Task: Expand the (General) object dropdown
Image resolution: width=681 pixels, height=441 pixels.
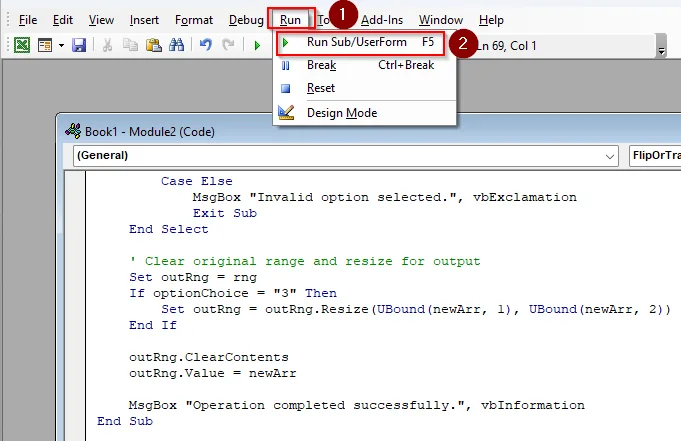Action: coord(610,156)
